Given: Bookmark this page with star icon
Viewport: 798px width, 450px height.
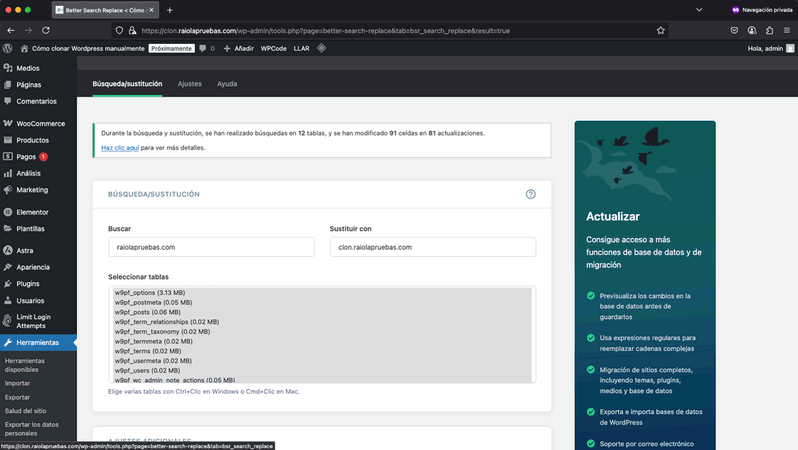Looking at the screenshot, I should coord(661,31).
